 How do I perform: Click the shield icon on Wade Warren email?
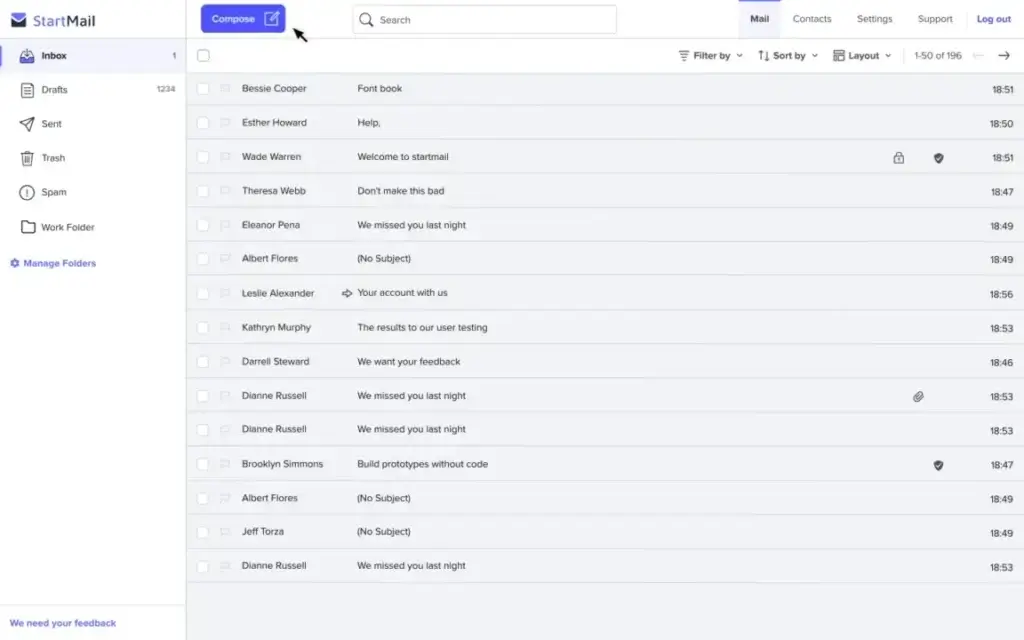pos(938,158)
